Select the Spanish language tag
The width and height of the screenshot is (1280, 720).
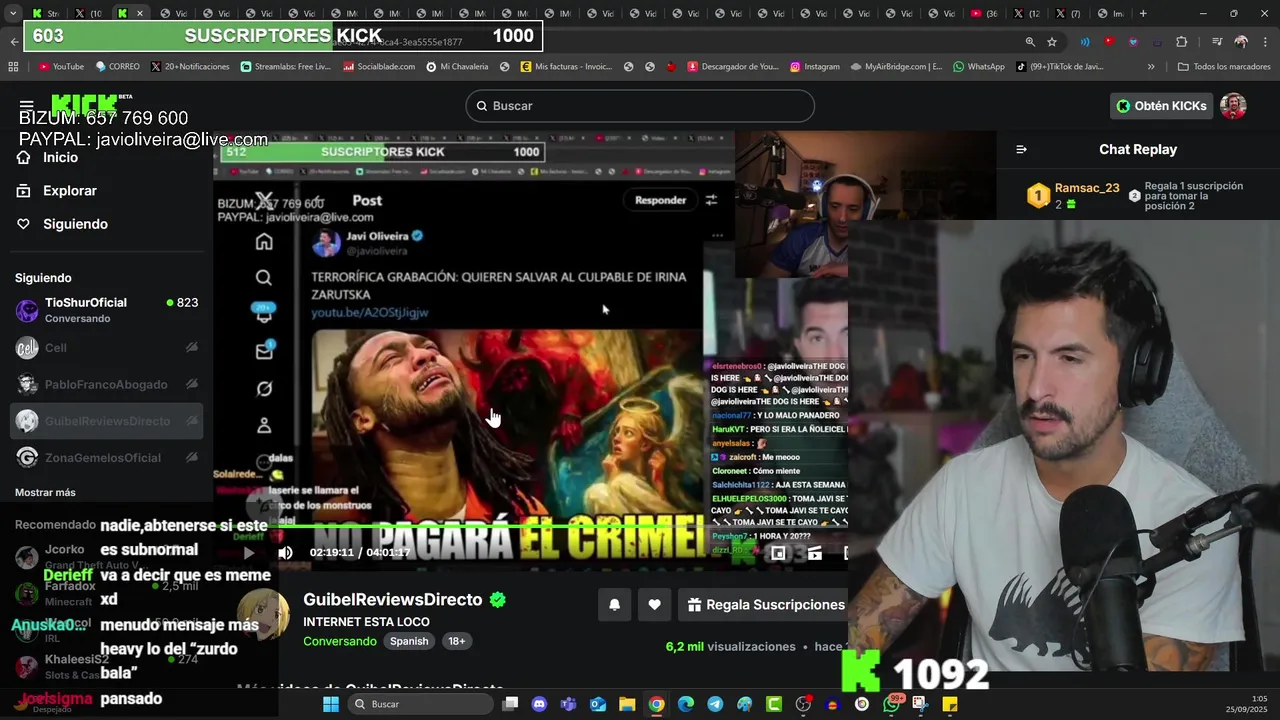click(409, 641)
